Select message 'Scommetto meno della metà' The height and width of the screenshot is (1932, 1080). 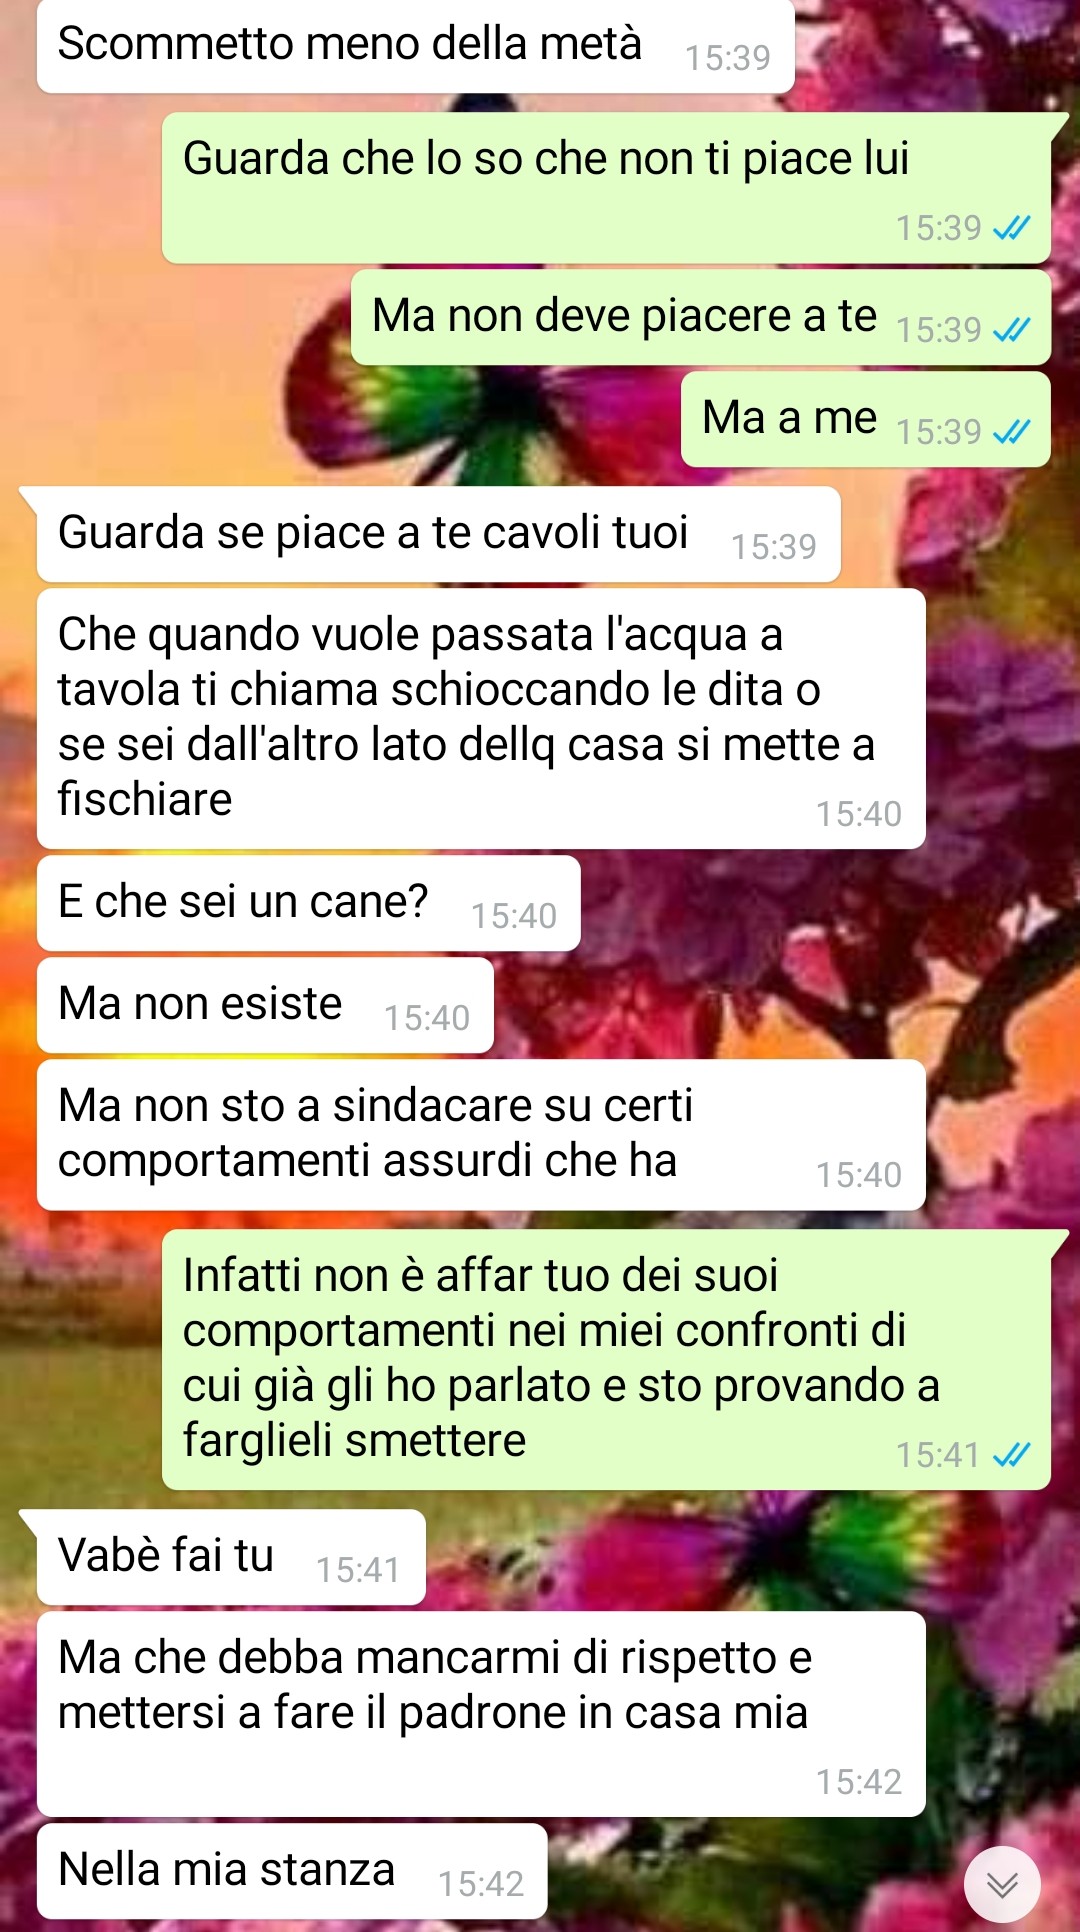(x=416, y=46)
